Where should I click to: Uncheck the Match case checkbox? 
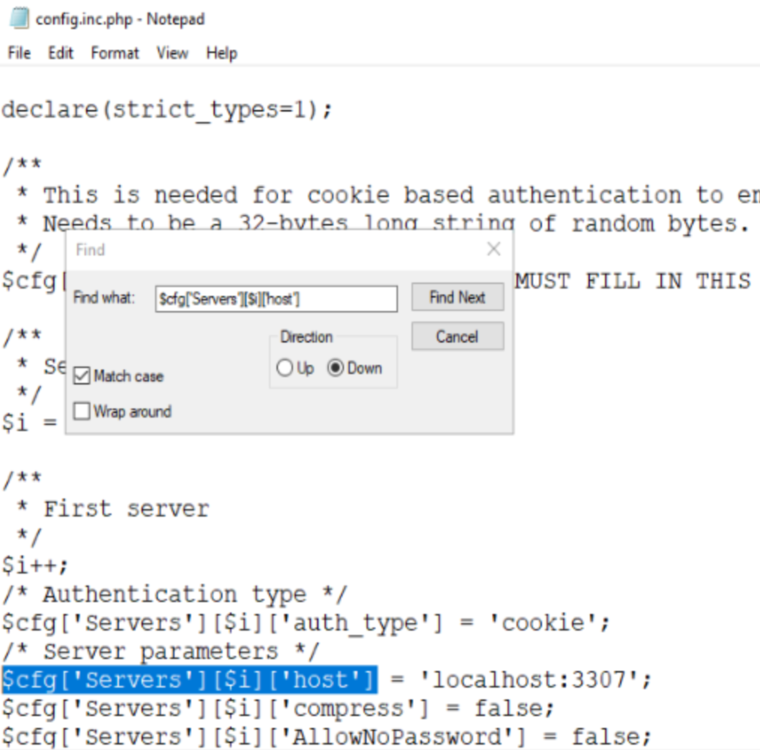[x=82, y=376]
